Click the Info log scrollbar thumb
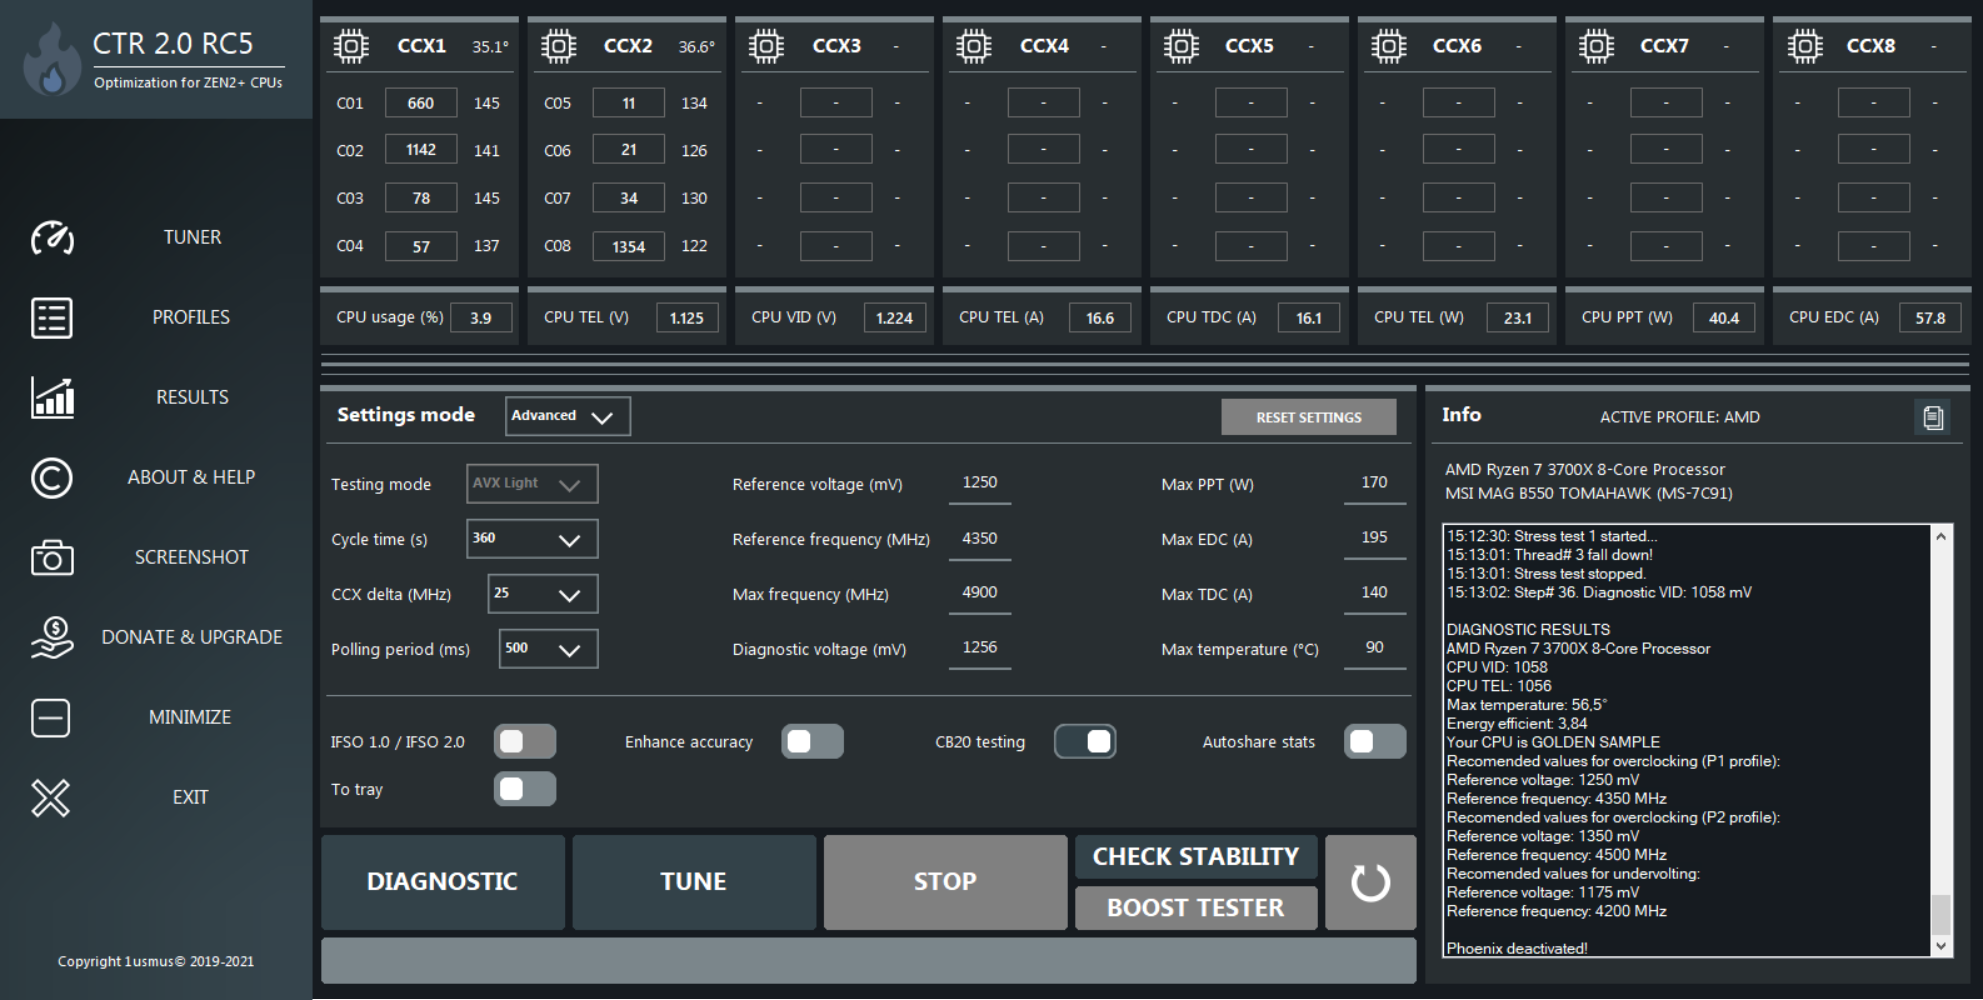 point(1941,913)
